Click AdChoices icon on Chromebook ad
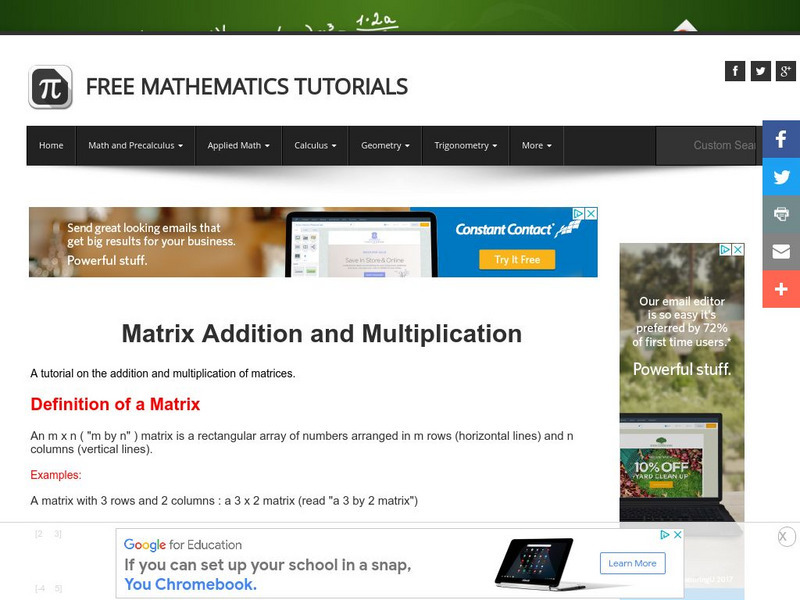The image size is (800, 600). pyautogui.click(x=665, y=535)
